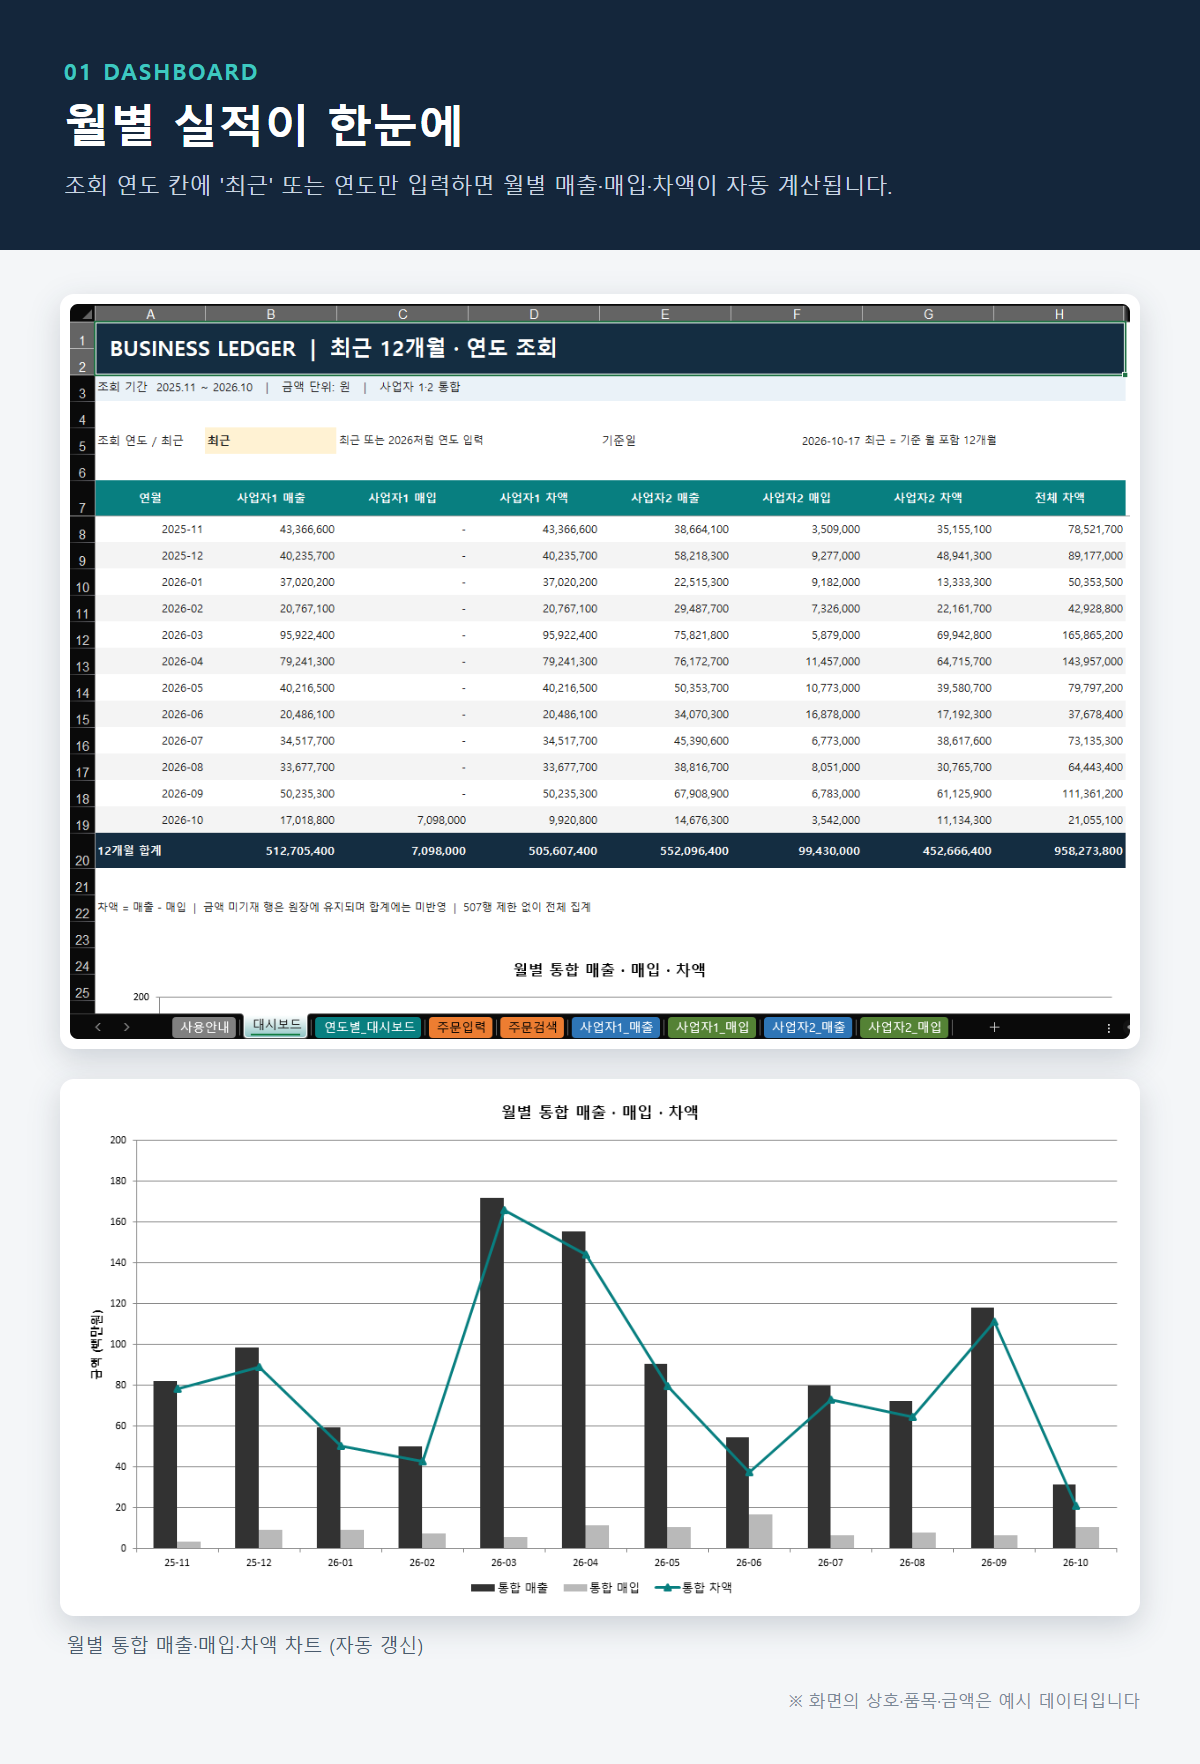Click the 통합 매출 legend entry
Viewport: 1200px width, 1764px height.
[510, 1588]
